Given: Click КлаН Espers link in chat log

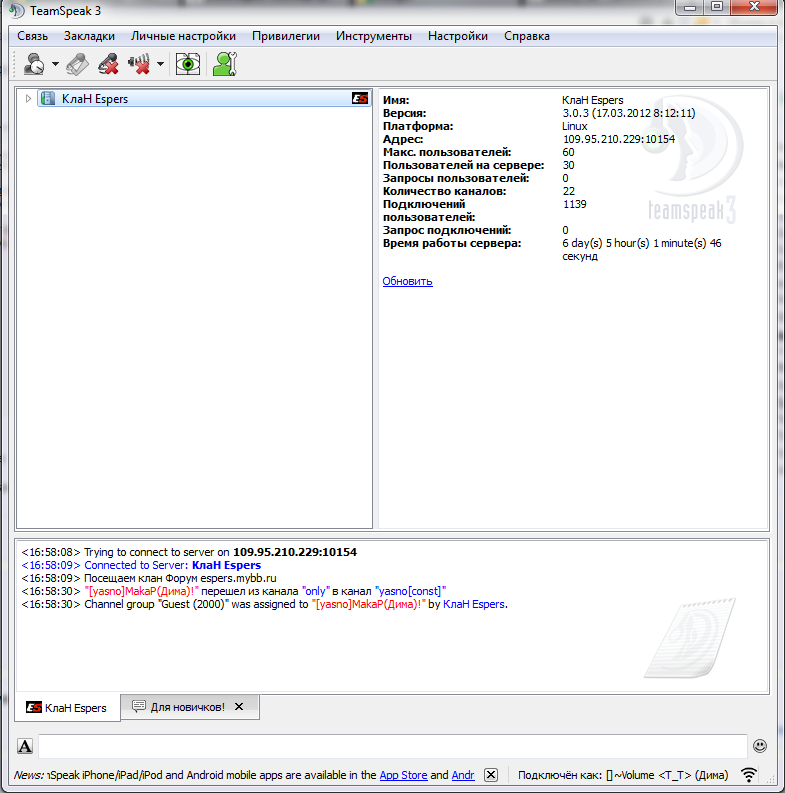Looking at the screenshot, I should (x=474, y=604).
